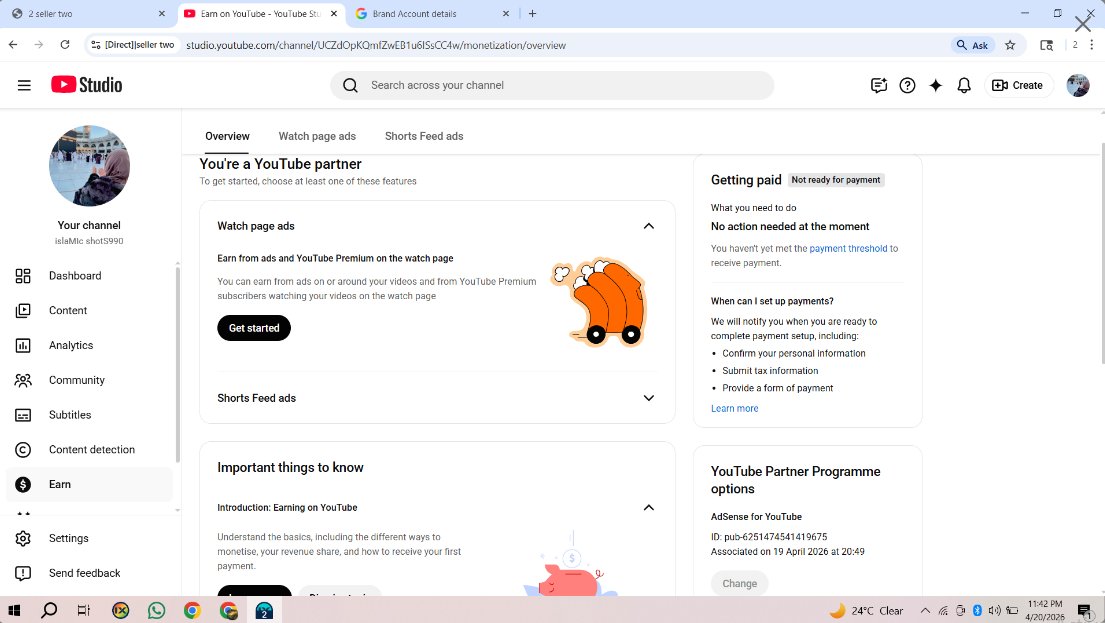The image size is (1105, 623).
Task: Open Community in the sidebar
Action: (89, 380)
